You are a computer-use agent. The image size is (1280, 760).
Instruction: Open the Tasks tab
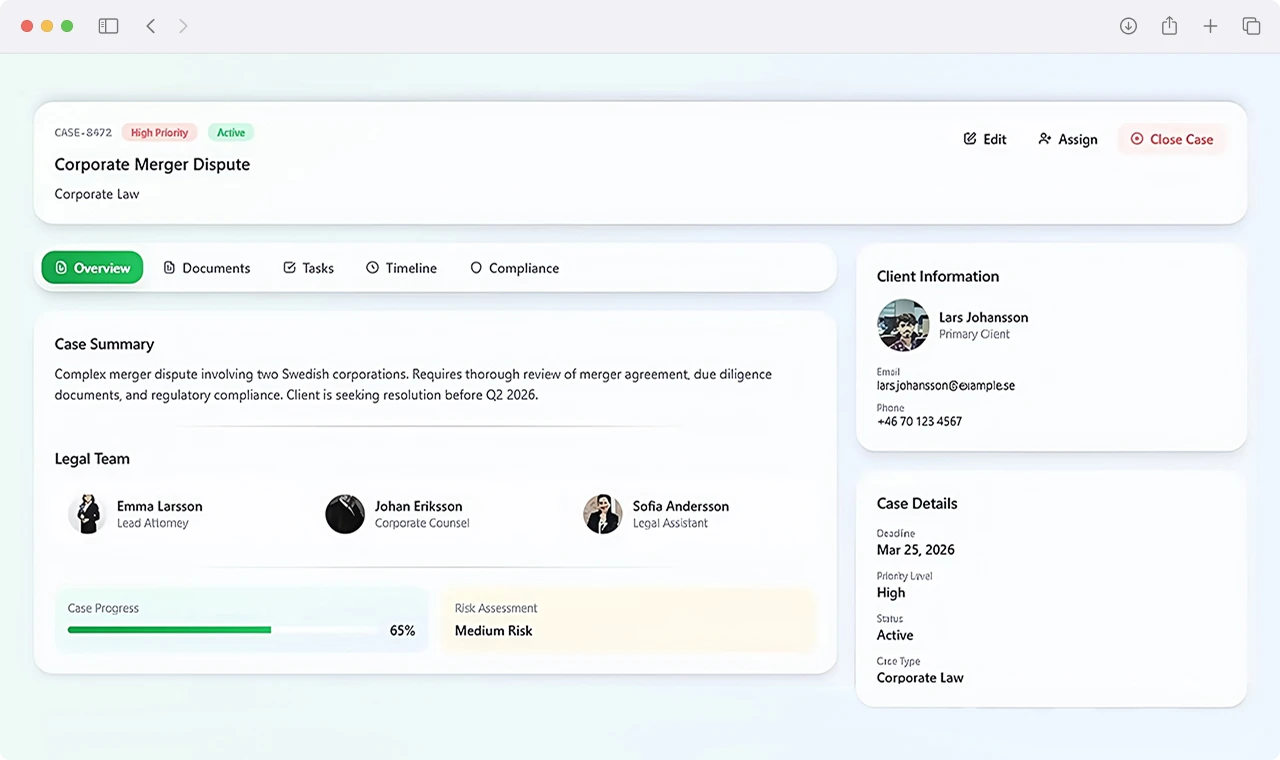[308, 268]
